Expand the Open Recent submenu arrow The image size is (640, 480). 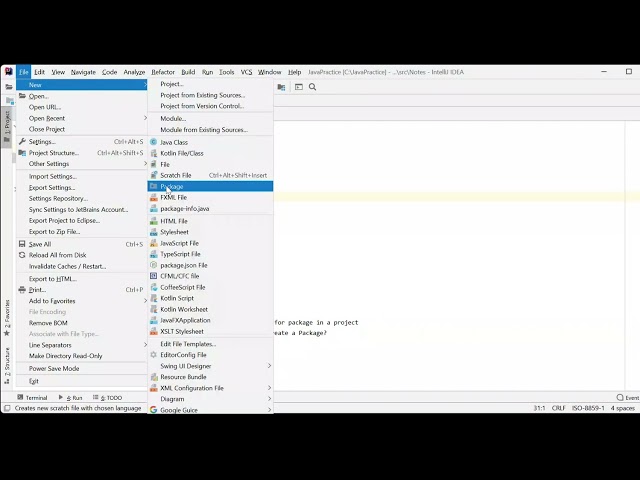[145, 118]
